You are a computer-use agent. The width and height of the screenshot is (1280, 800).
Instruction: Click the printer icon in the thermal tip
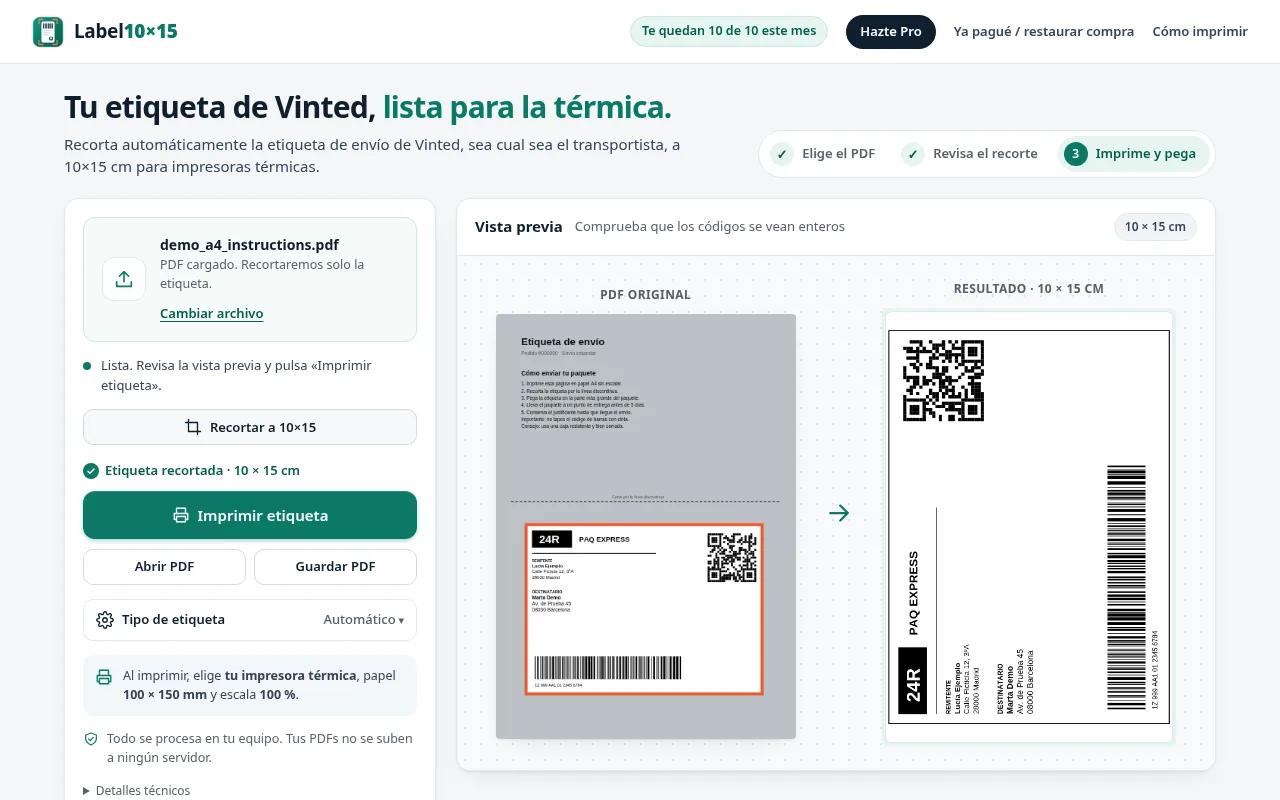[x=104, y=676]
